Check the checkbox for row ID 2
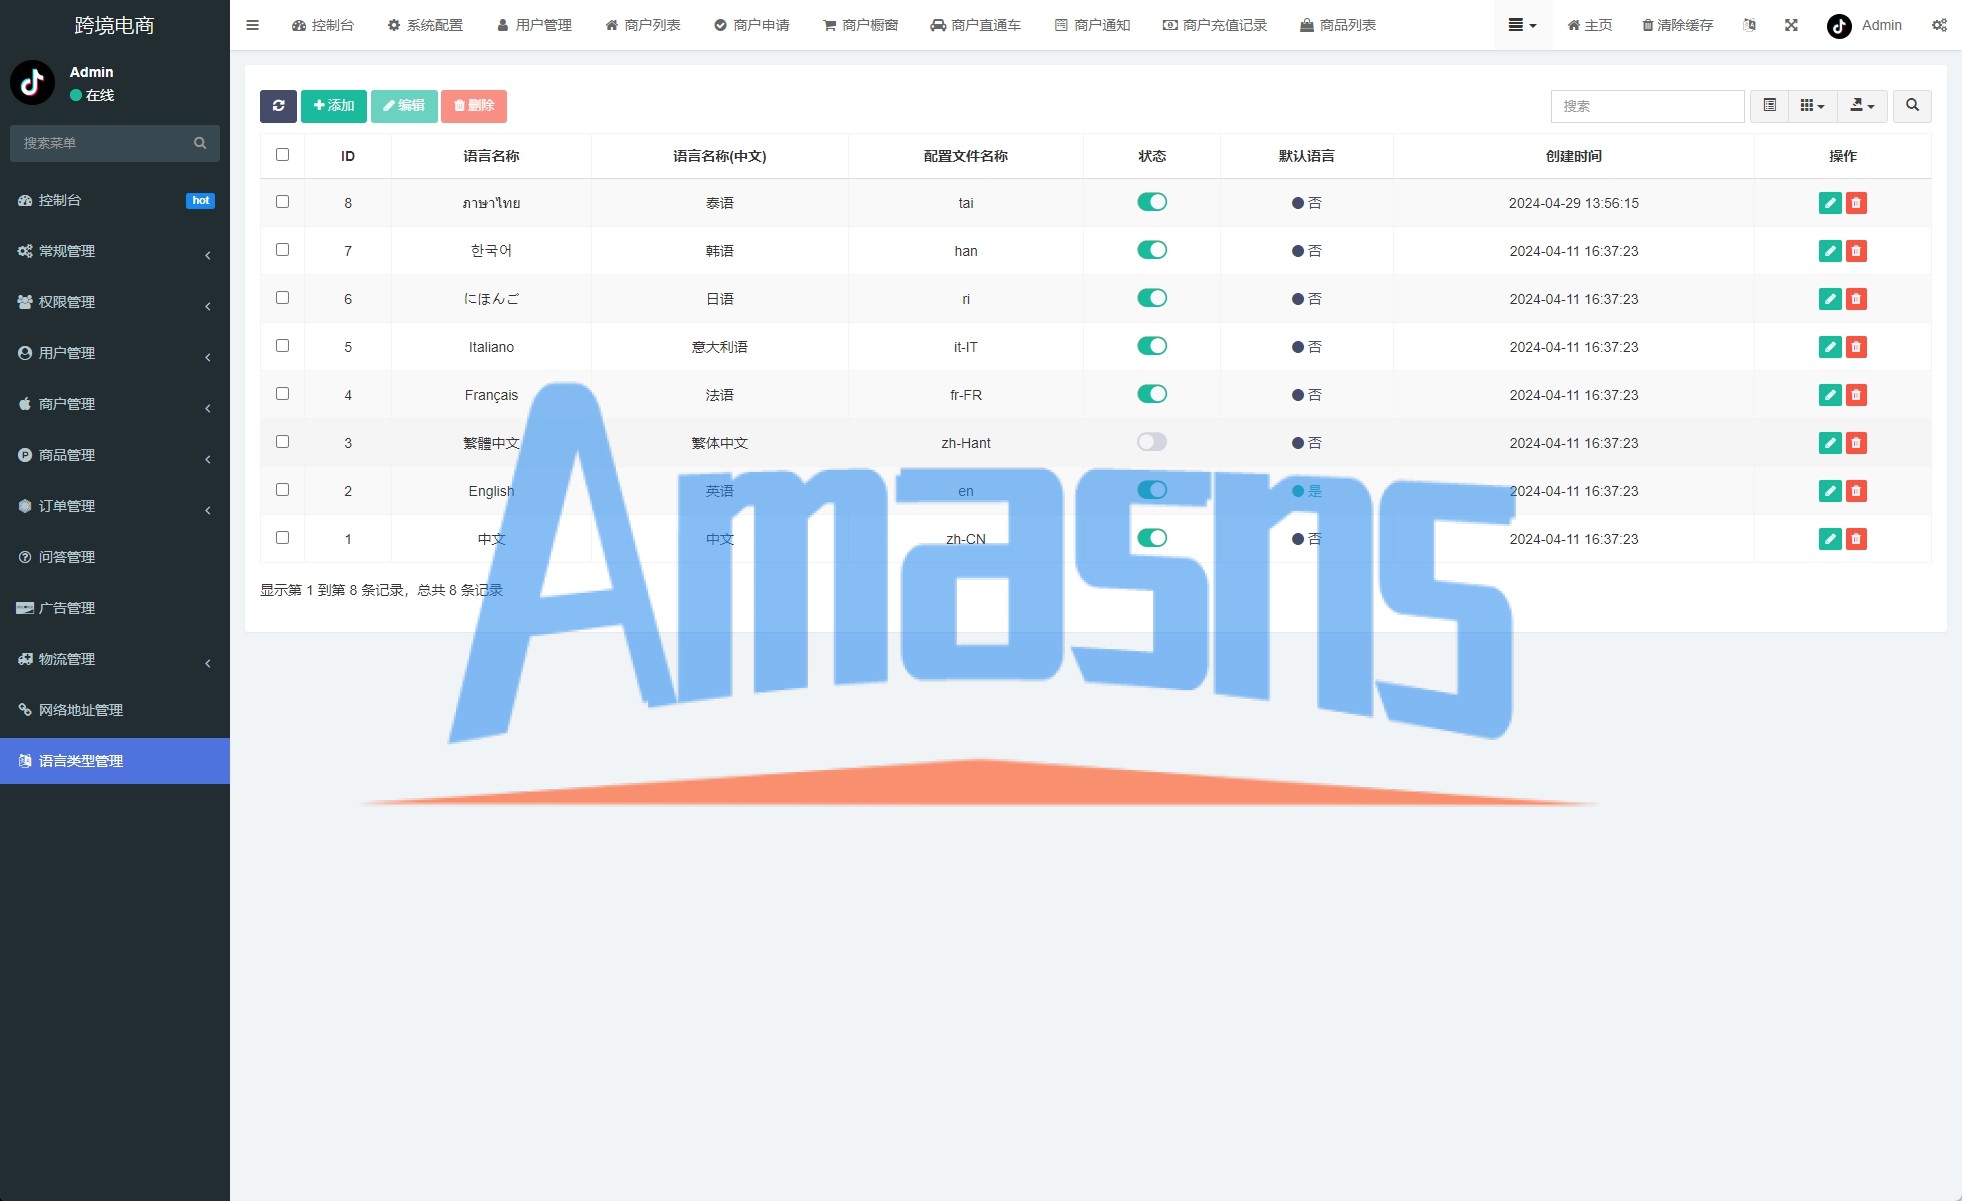 pos(282,490)
